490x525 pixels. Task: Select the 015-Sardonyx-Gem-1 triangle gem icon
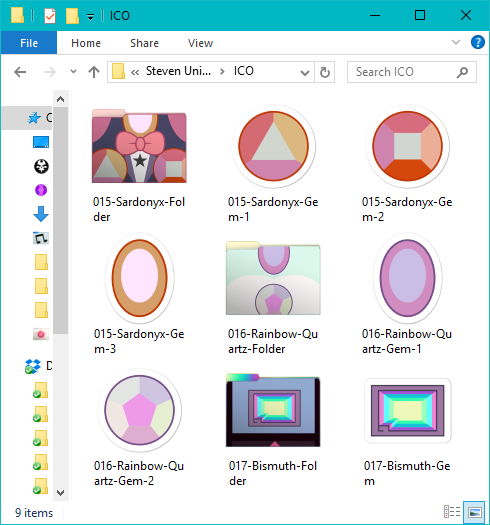pyautogui.click(x=273, y=146)
